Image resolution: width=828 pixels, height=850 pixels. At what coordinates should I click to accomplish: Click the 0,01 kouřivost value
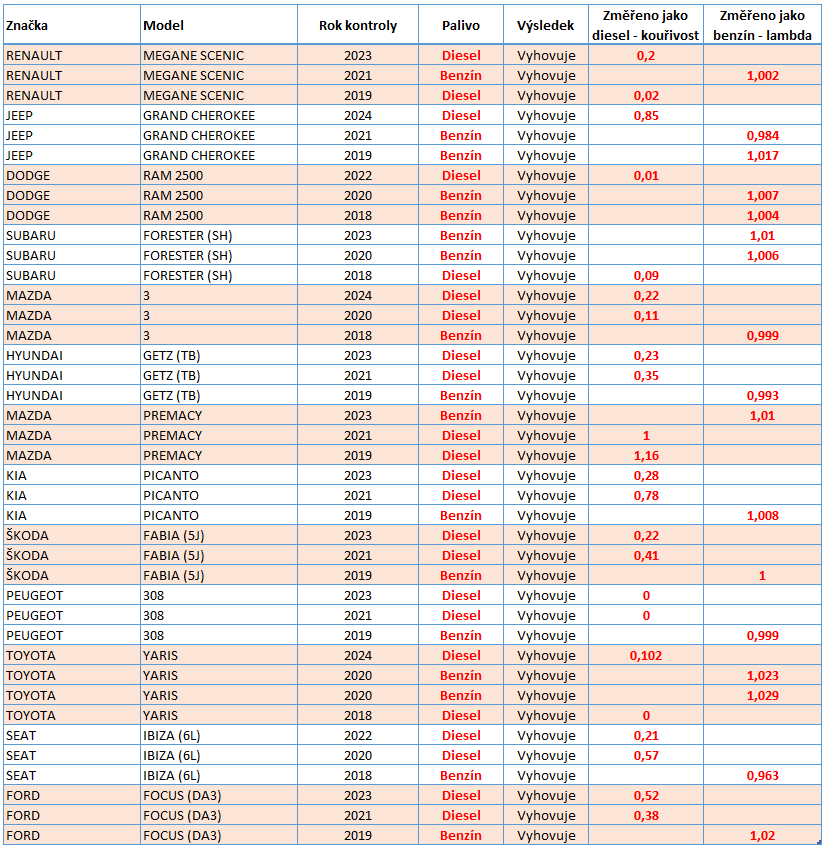[x=646, y=176]
